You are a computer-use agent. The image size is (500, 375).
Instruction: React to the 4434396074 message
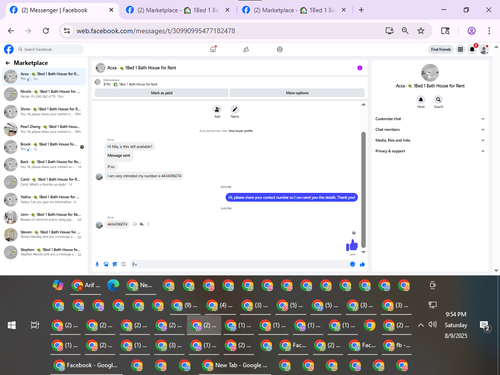pyautogui.click(x=135, y=224)
